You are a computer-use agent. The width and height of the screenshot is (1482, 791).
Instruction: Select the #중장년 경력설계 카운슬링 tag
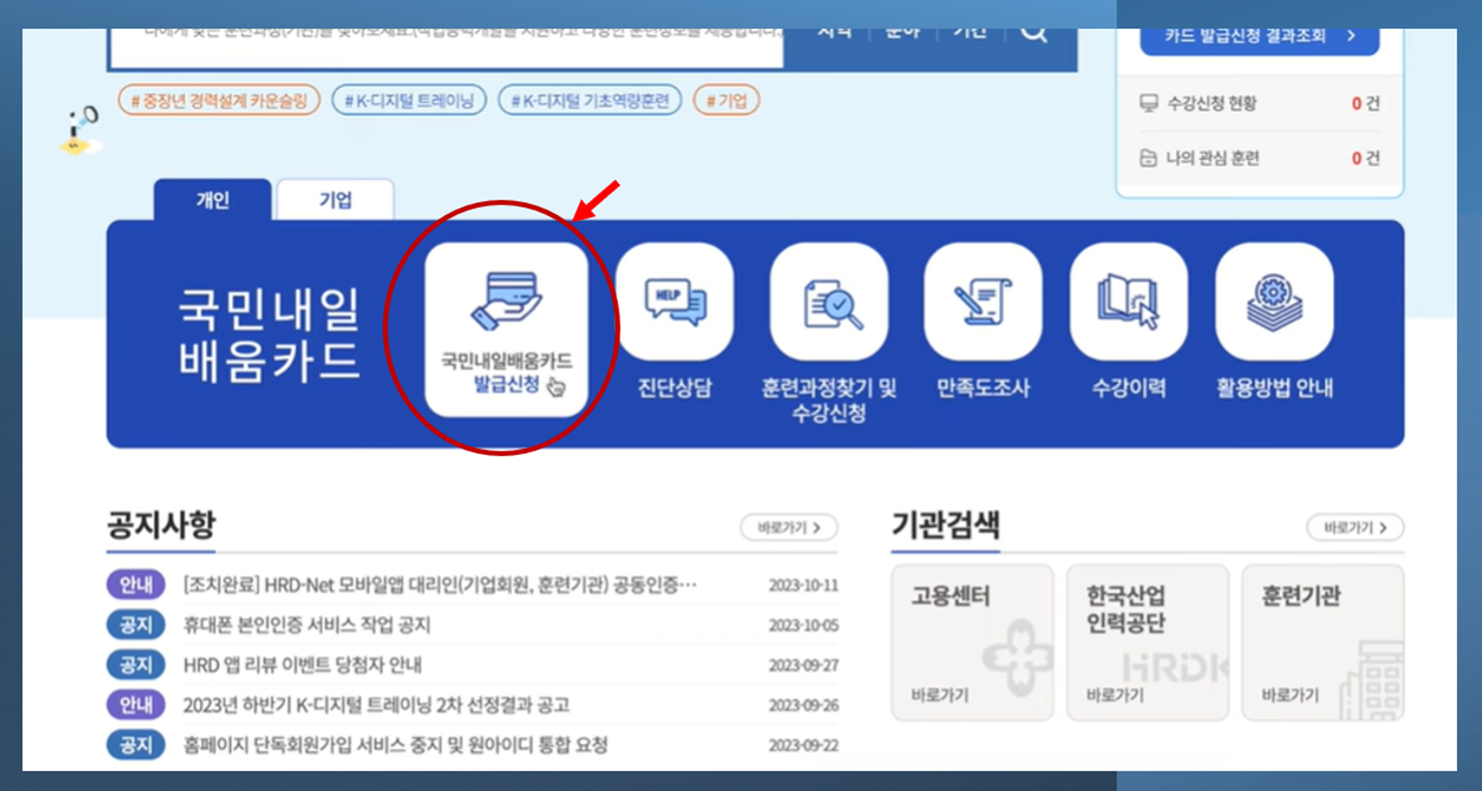pos(219,100)
